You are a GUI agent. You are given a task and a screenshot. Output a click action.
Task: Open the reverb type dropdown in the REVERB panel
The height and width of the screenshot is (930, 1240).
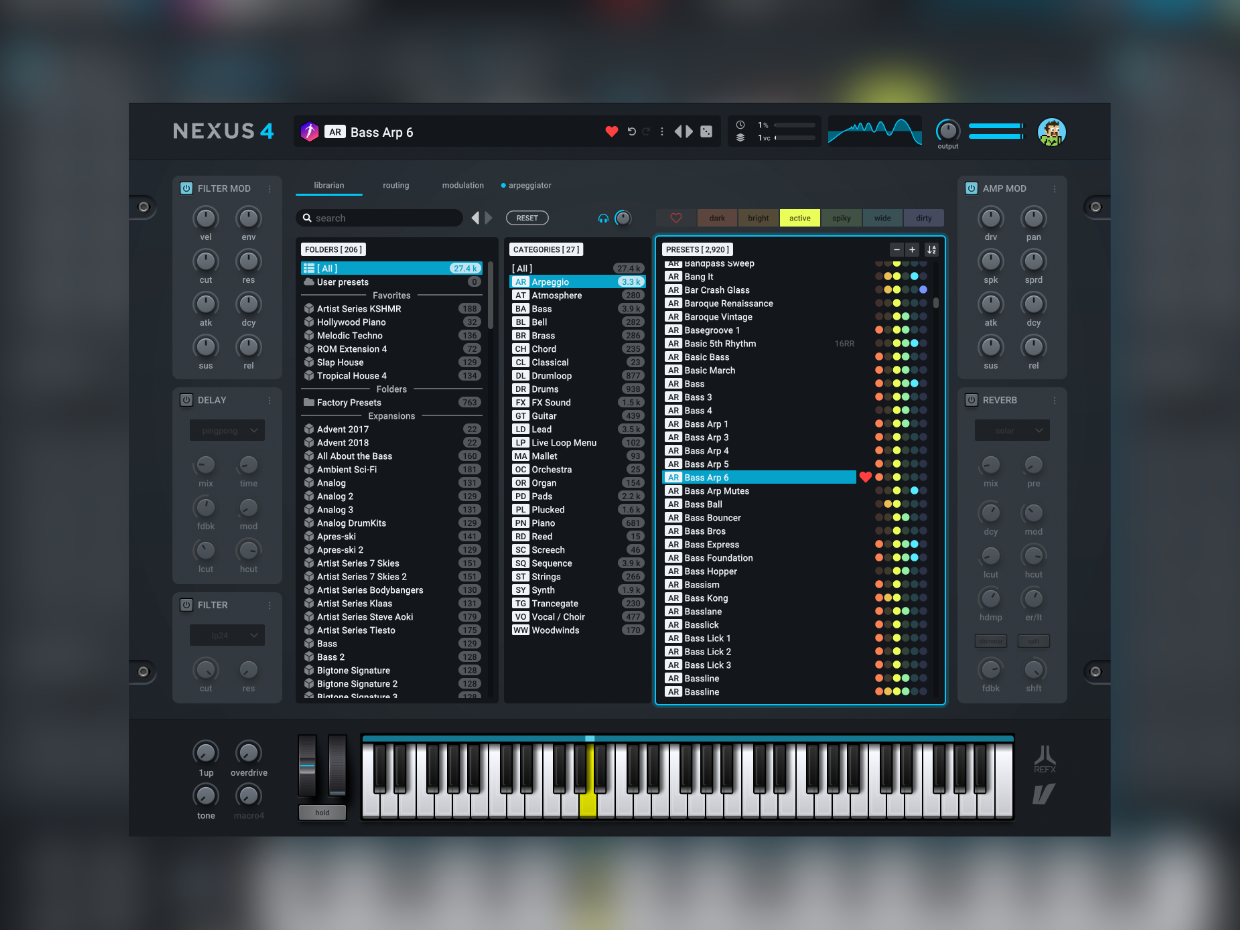1011,430
